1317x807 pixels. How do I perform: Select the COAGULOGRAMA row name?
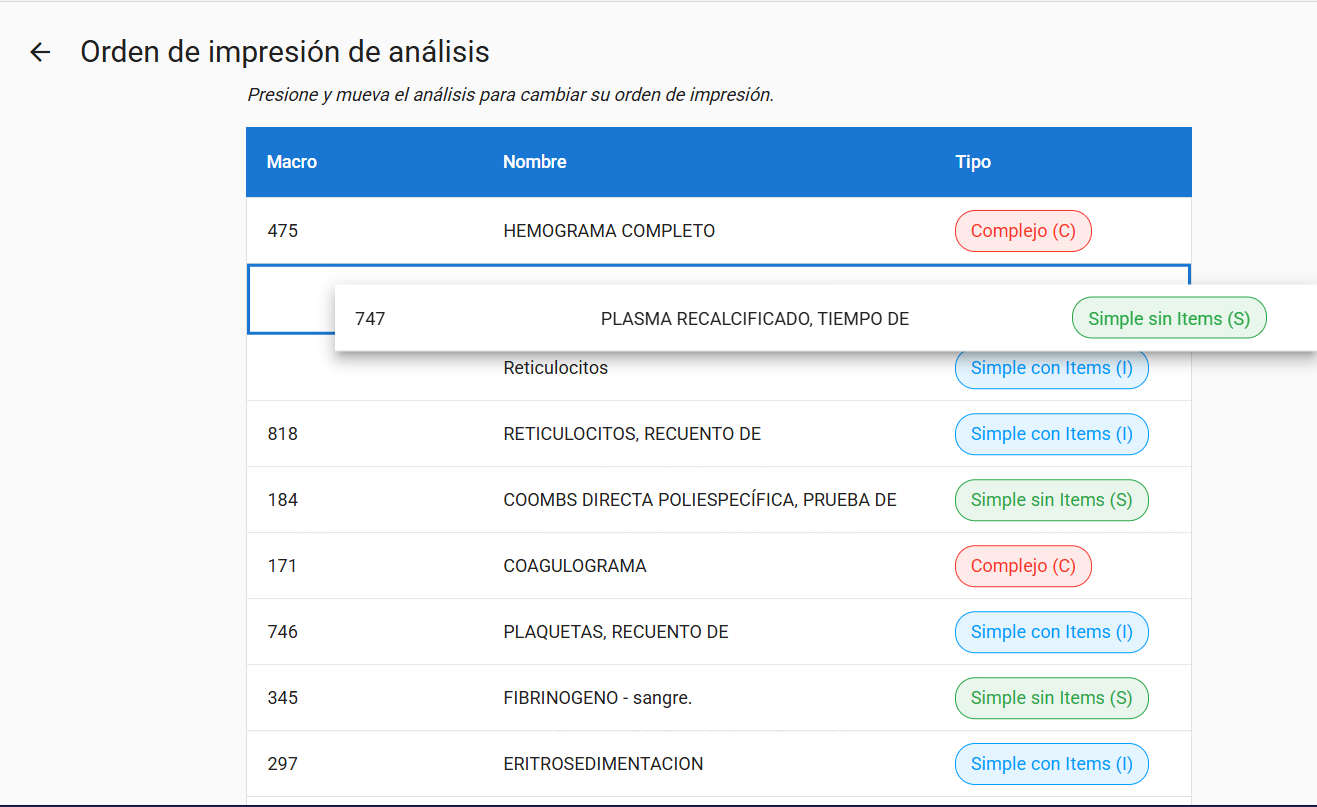point(575,566)
